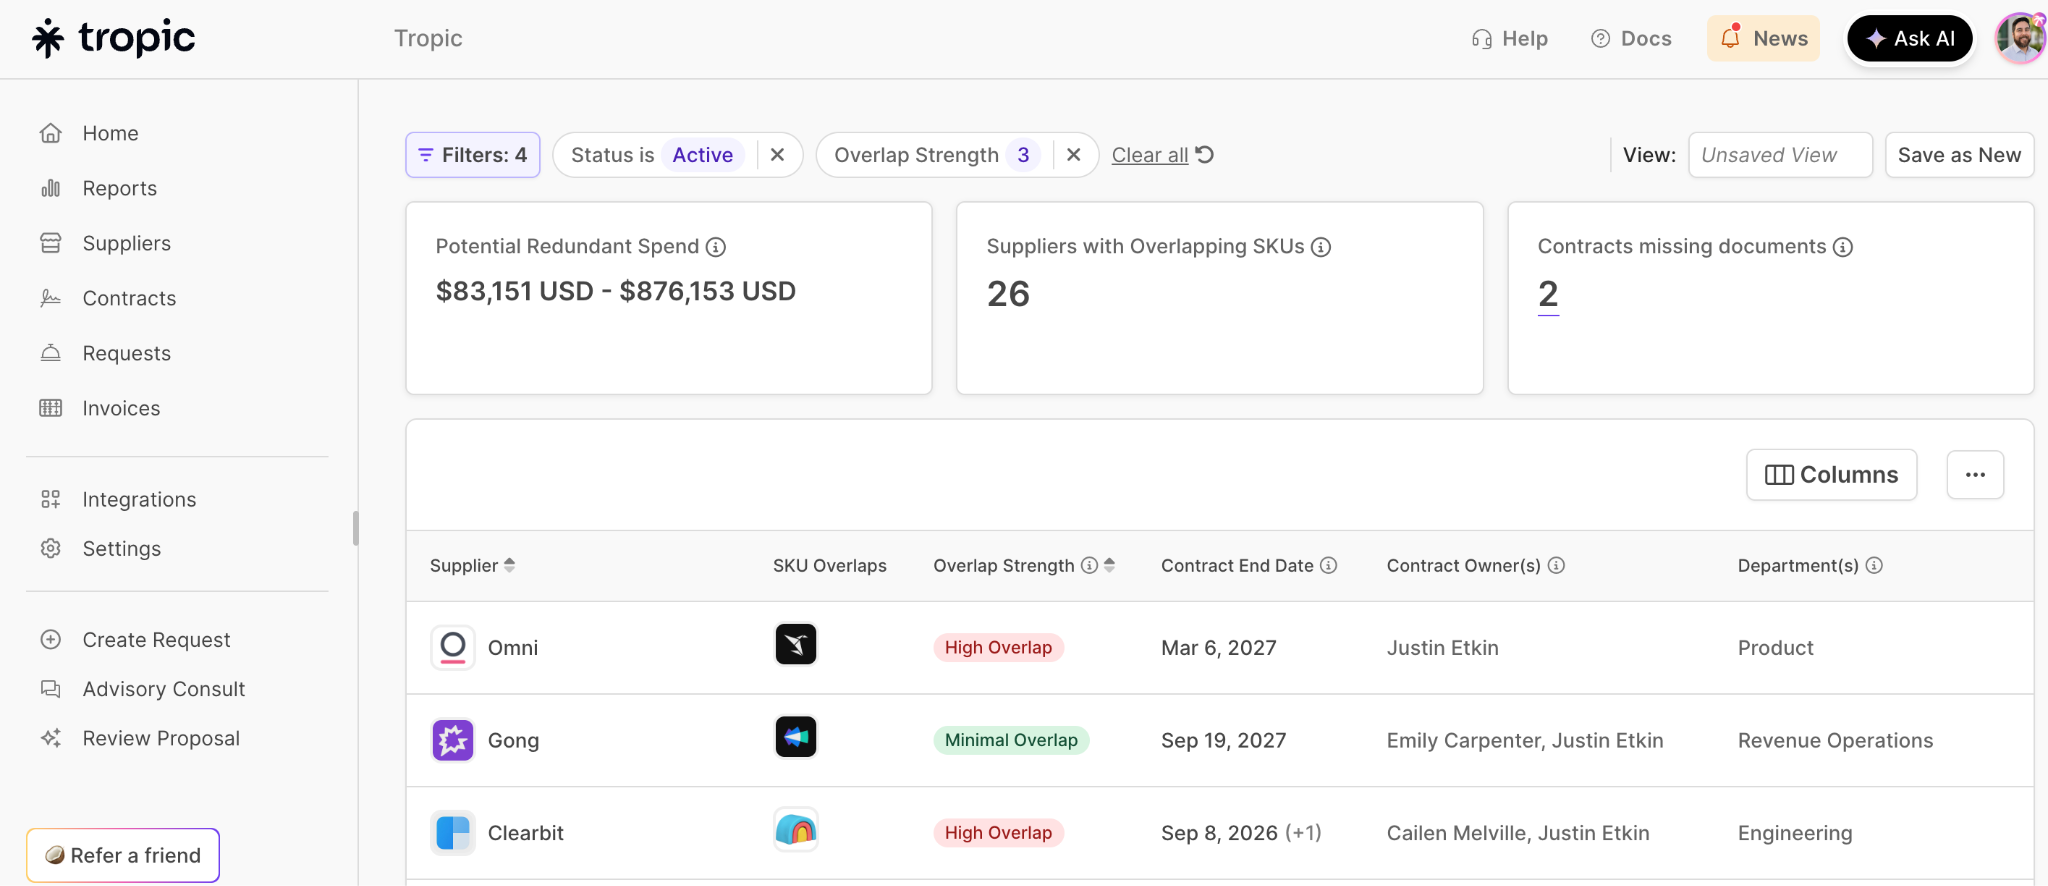Click Clear all filters link
This screenshot has width=2048, height=886.
[x=1162, y=155]
